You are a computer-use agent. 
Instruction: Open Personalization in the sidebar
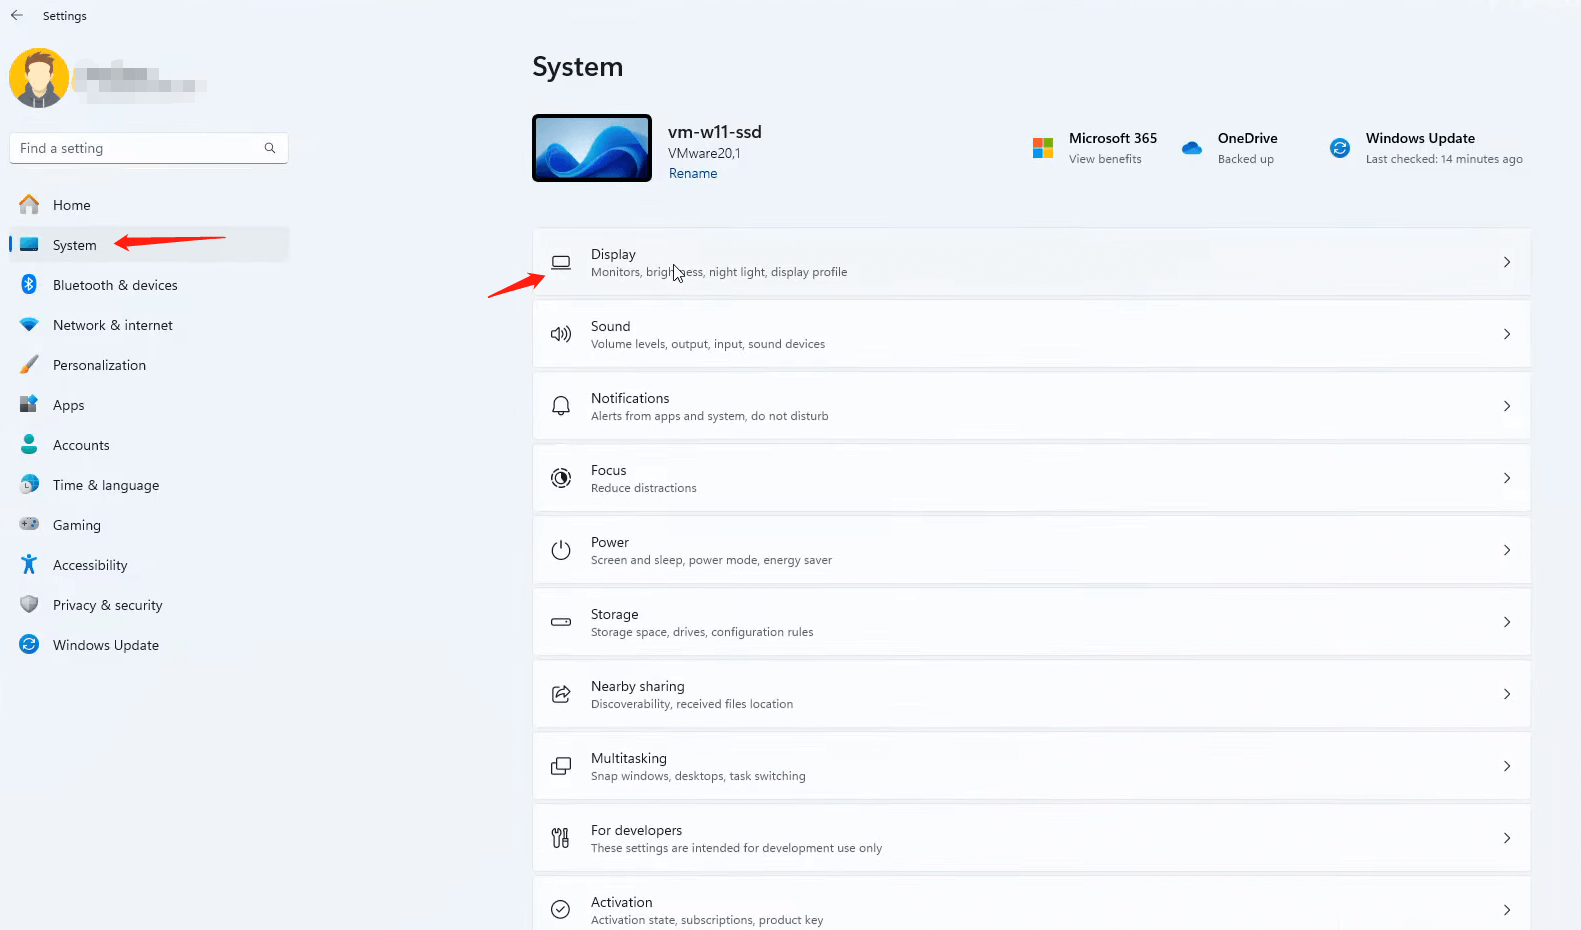99,365
